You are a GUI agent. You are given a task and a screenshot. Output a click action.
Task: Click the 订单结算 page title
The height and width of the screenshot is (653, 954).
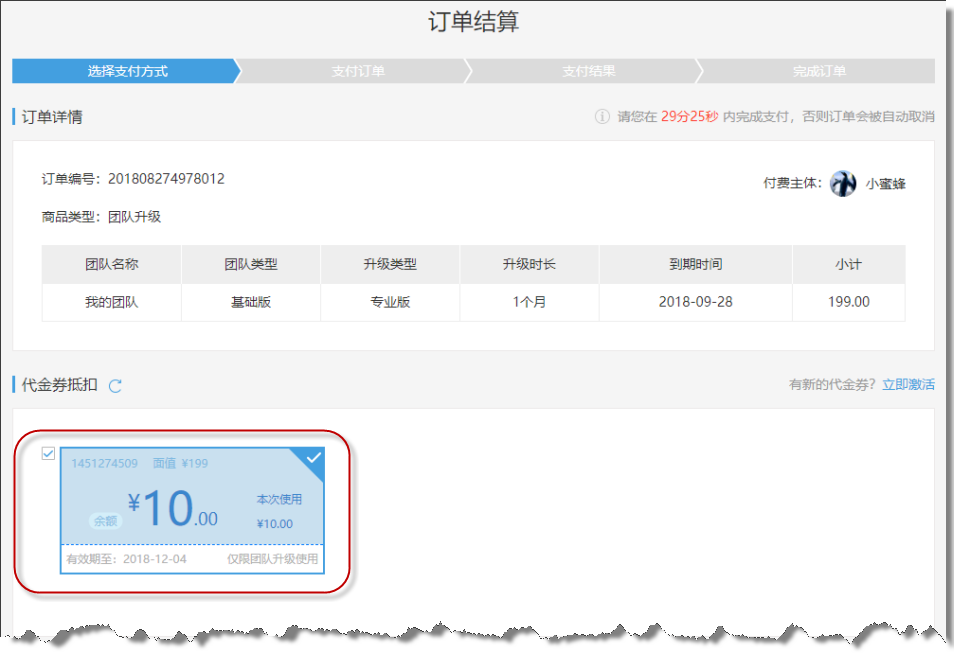click(x=473, y=22)
